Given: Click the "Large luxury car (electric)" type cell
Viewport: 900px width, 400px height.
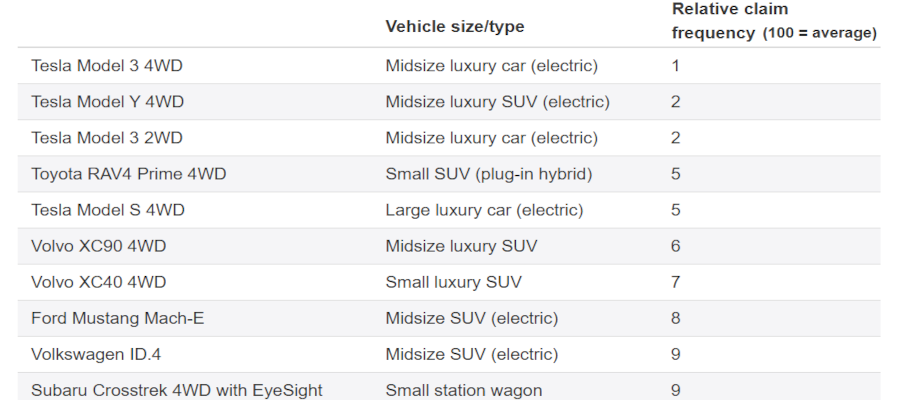Looking at the screenshot, I should [484, 210].
